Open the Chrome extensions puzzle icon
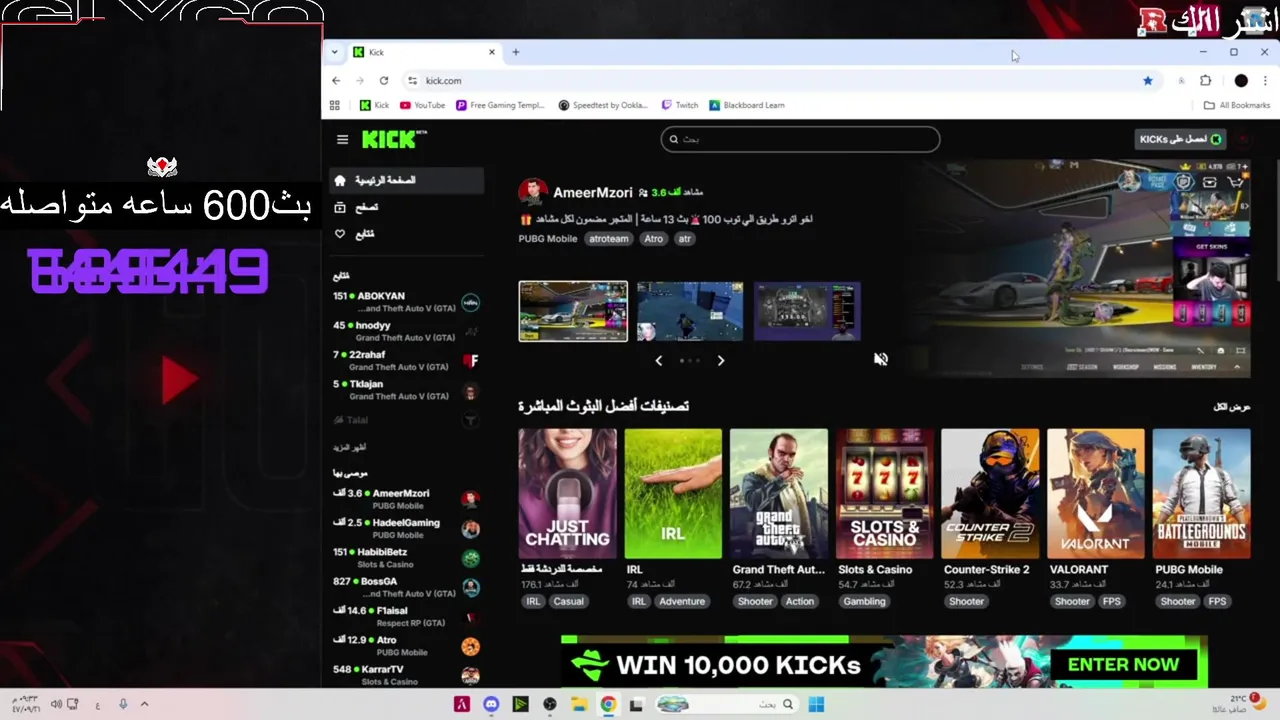Image resolution: width=1280 pixels, height=720 pixels. [1205, 81]
